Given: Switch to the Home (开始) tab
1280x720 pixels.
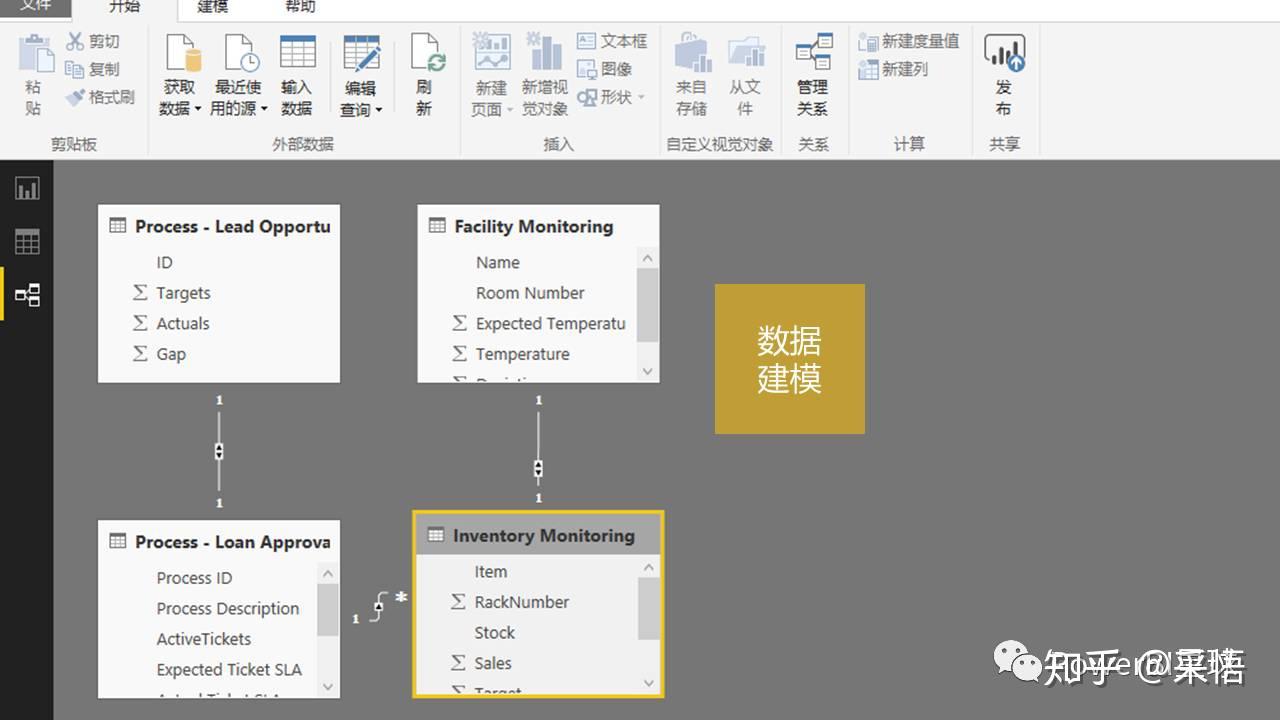Looking at the screenshot, I should coord(125,8).
